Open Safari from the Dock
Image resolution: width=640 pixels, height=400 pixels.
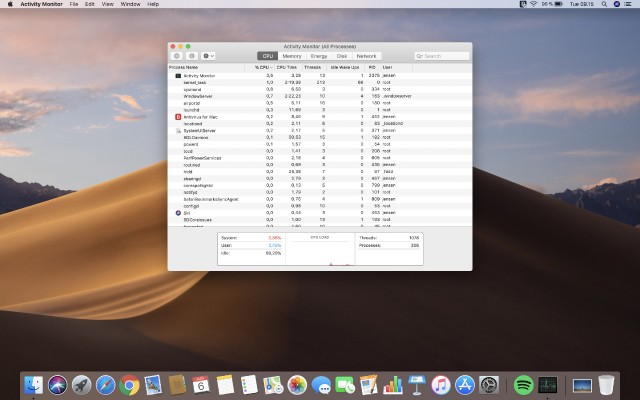pos(106,385)
